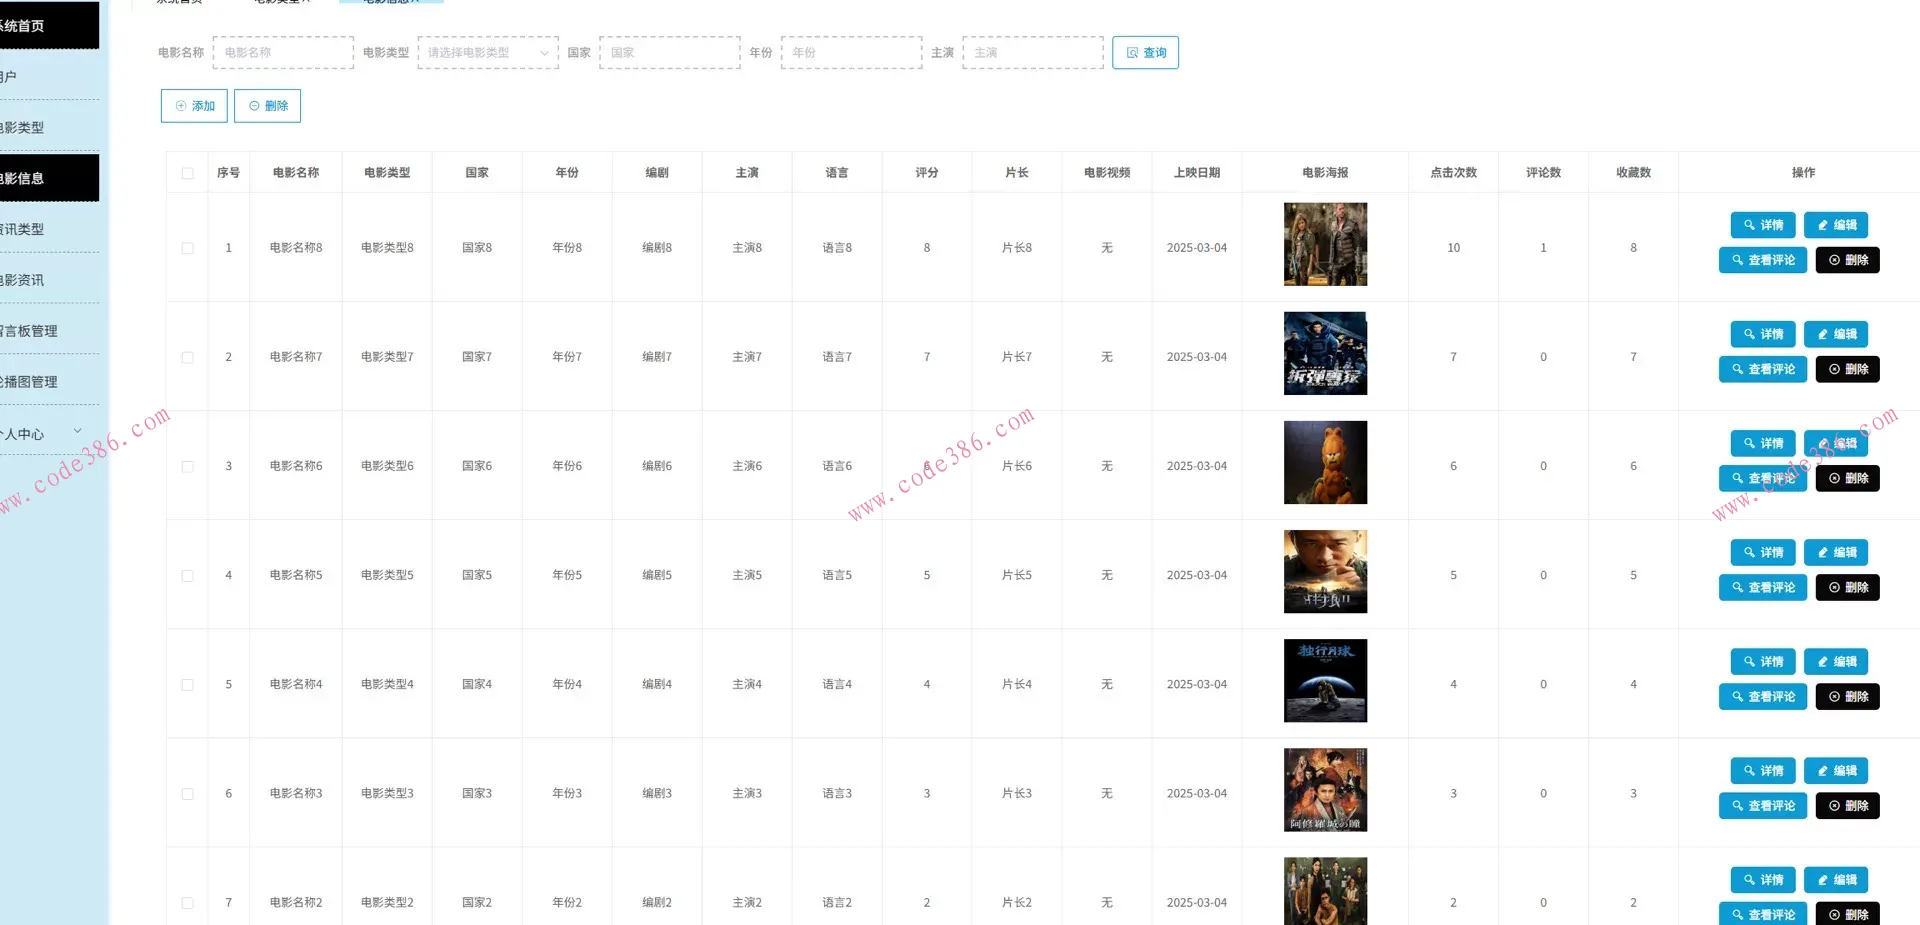Viewport: 1920px width, 925px height.
Task: Click the 电影名称 search input field
Action: coord(283,53)
